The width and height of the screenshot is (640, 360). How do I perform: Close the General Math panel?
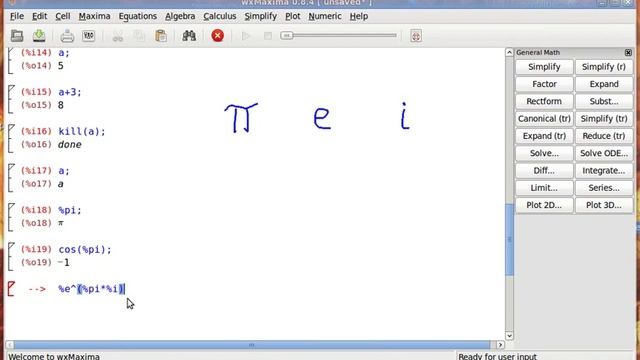(x=628, y=53)
